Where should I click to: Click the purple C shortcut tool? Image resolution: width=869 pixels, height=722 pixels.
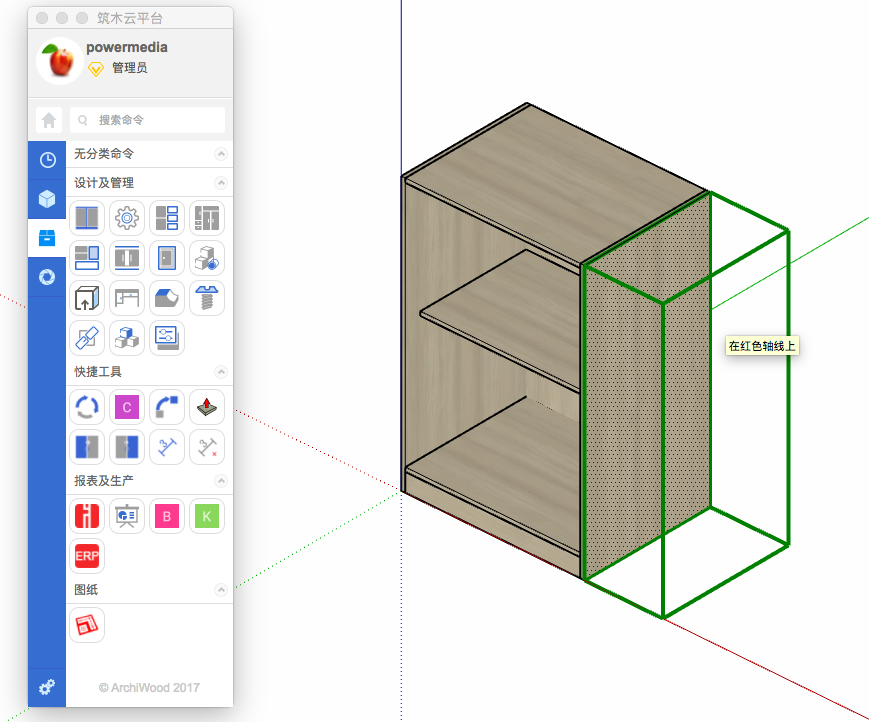click(x=127, y=407)
